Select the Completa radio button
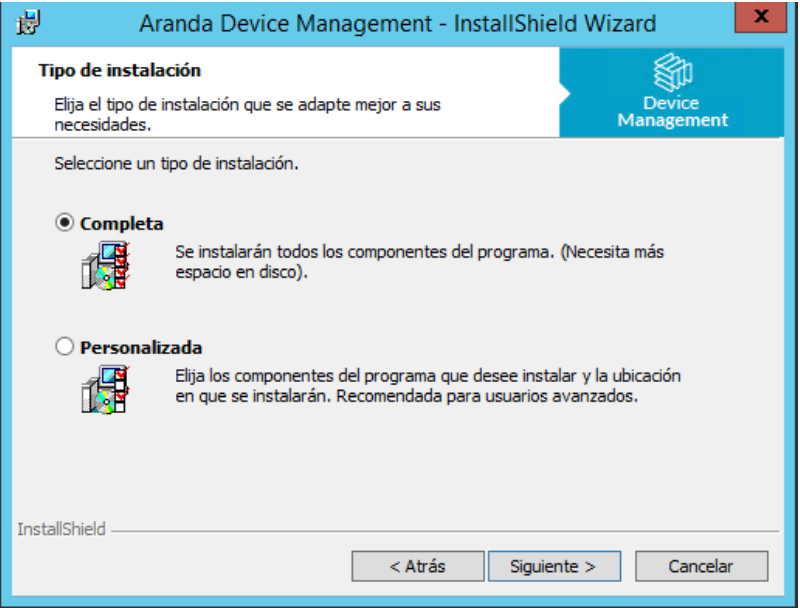Viewport: 800px width, 608px height. click(64, 223)
